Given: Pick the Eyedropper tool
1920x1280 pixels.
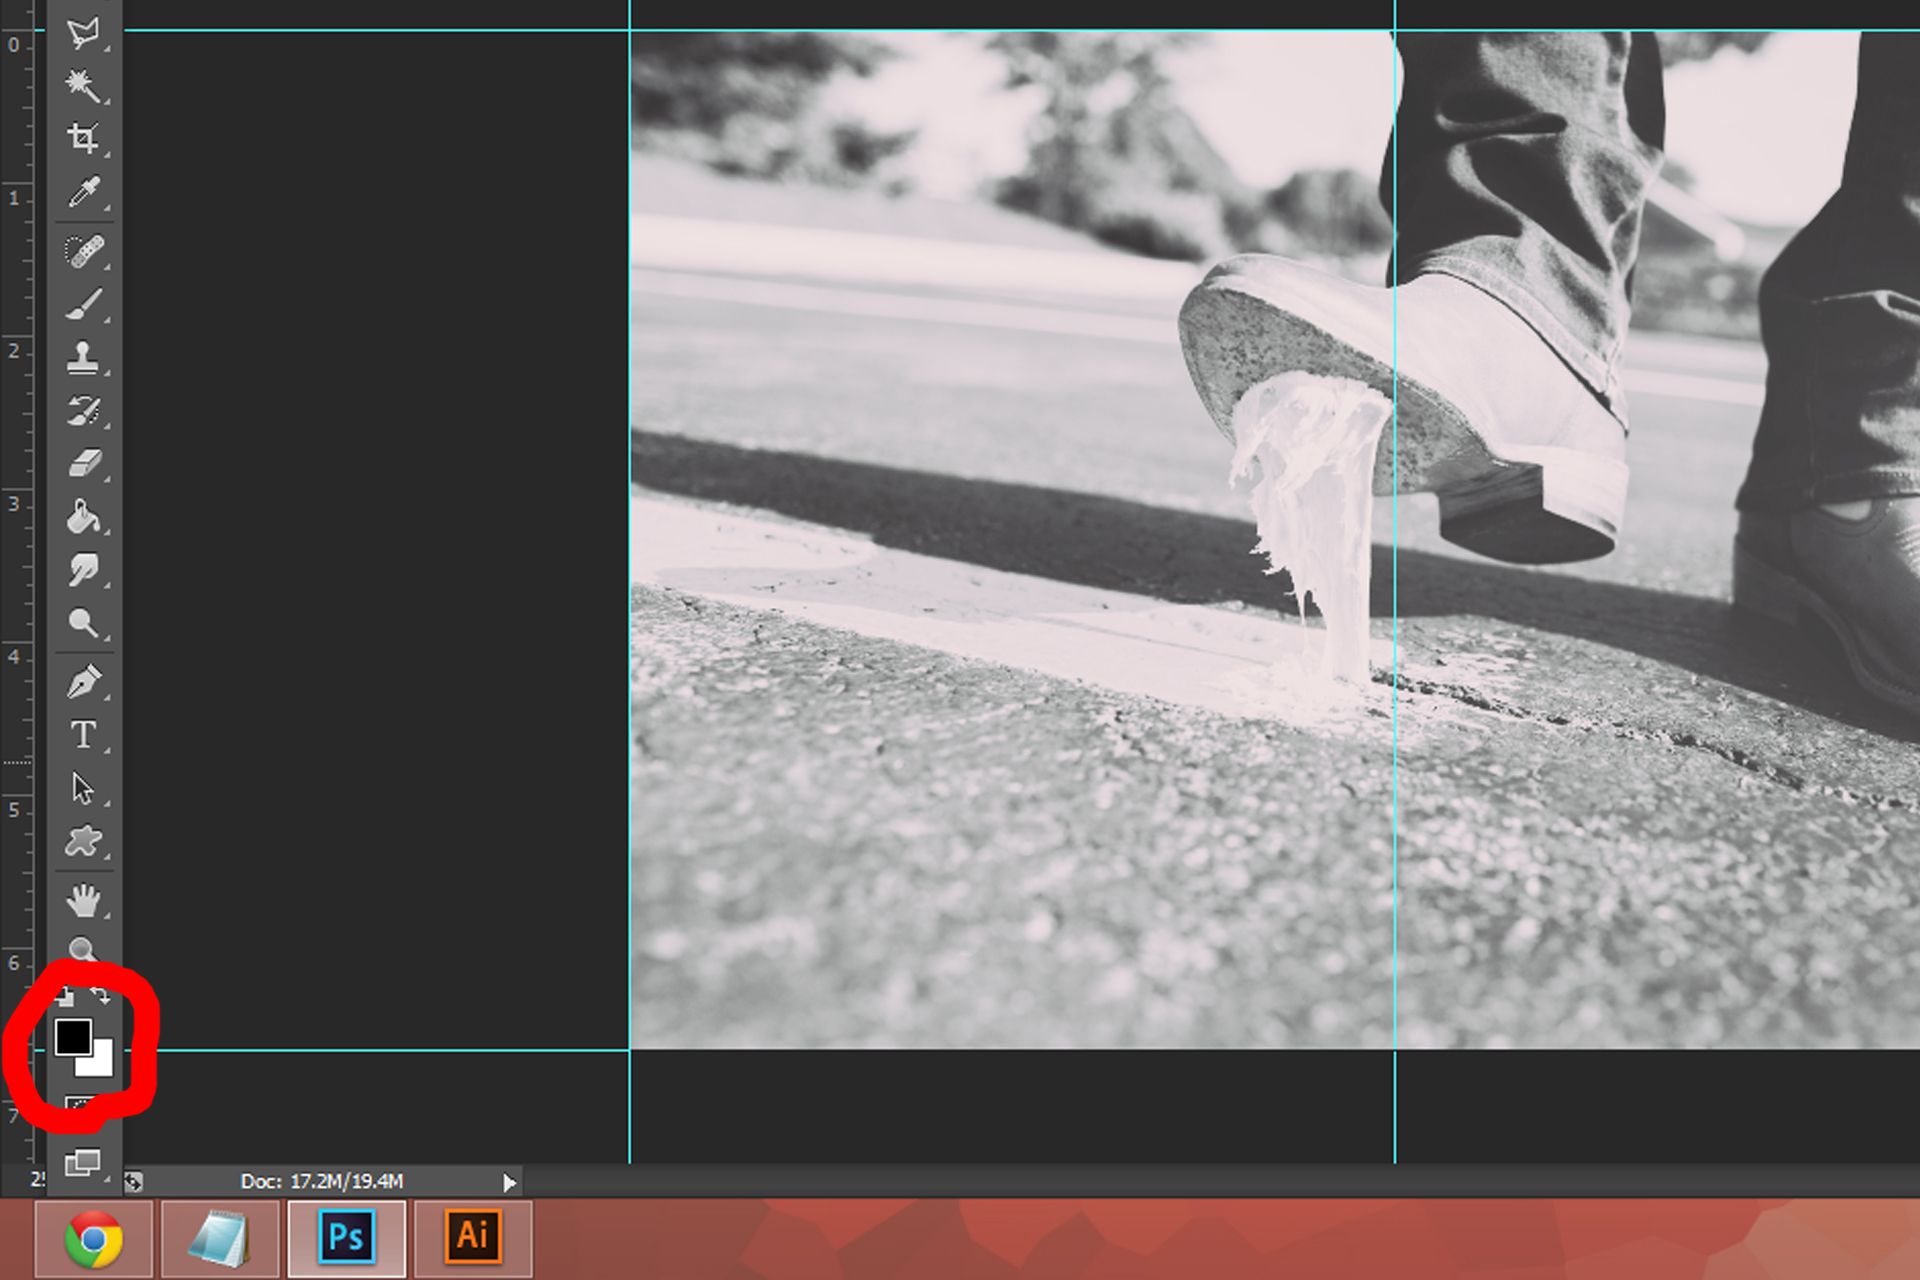Looking at the screenshot, I should pyautogui.click(x=83, y=192).
